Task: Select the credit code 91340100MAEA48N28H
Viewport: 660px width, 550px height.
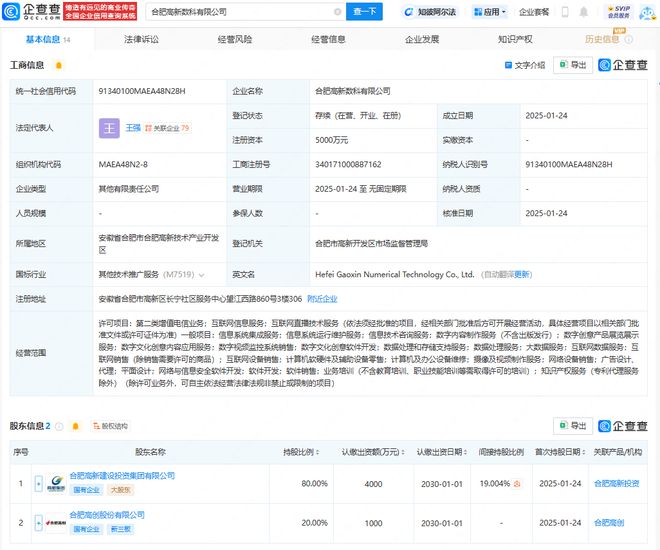Action: pos(142,91)
